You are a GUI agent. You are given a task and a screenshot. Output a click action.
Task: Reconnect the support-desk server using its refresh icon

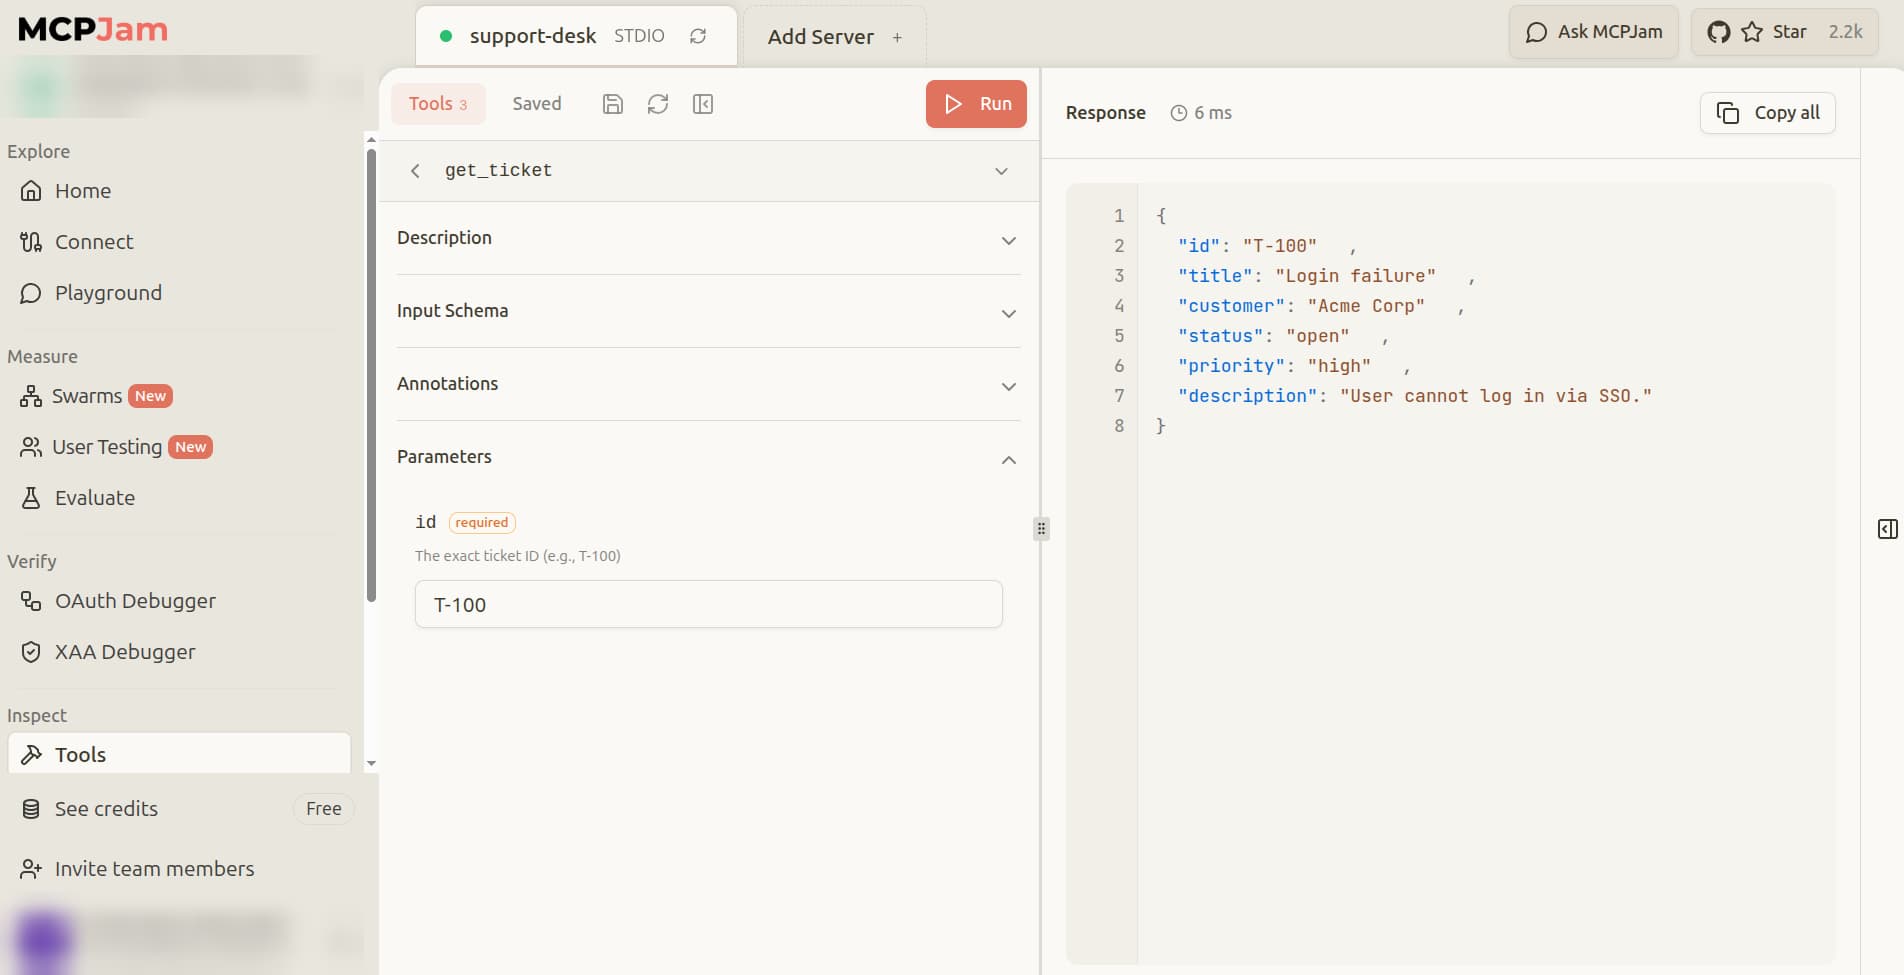698,36
